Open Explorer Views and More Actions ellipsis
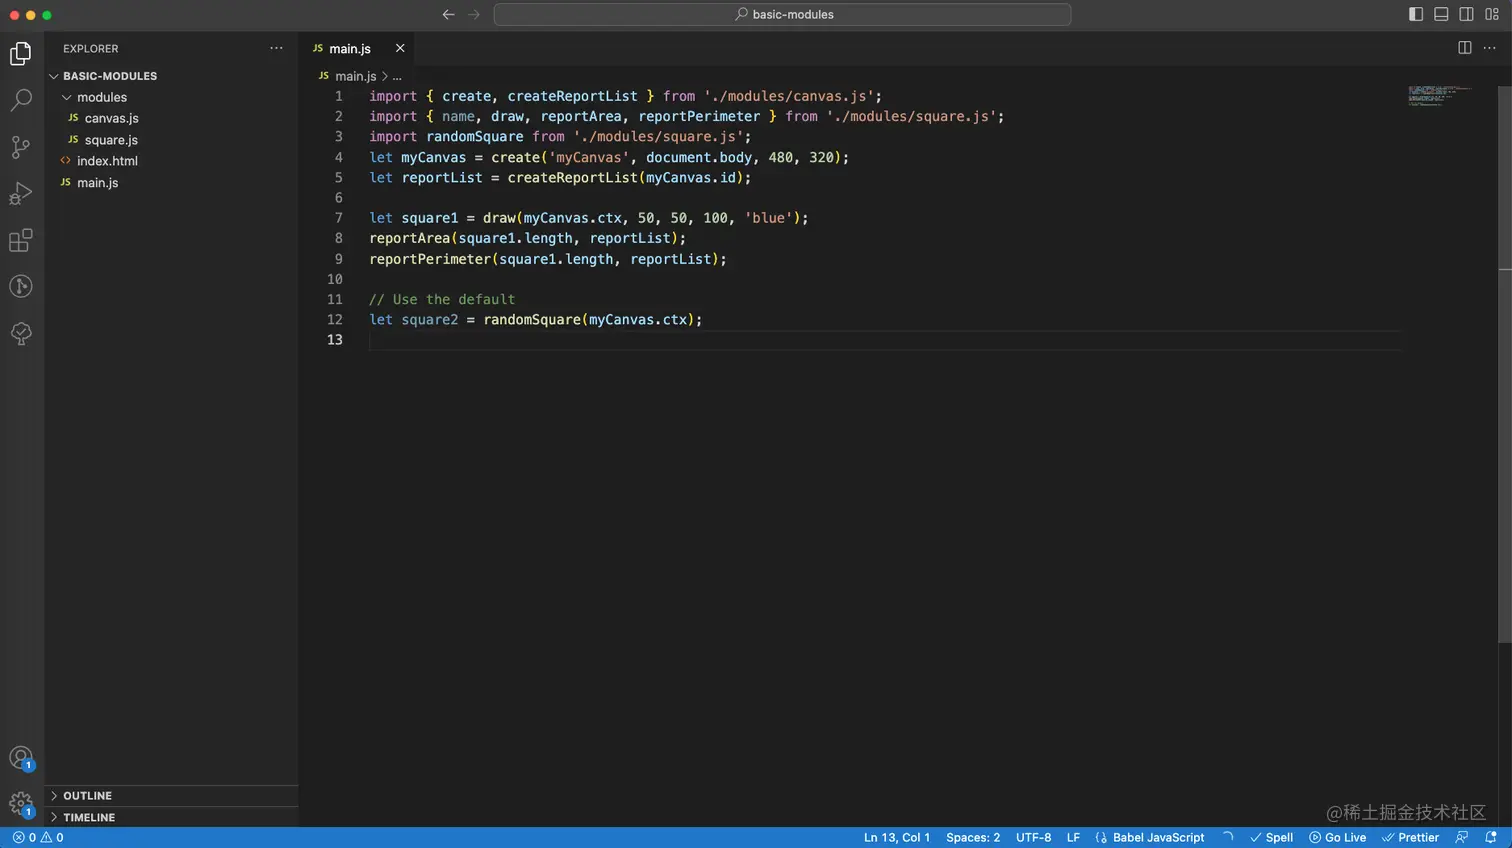 pos(276,48)
